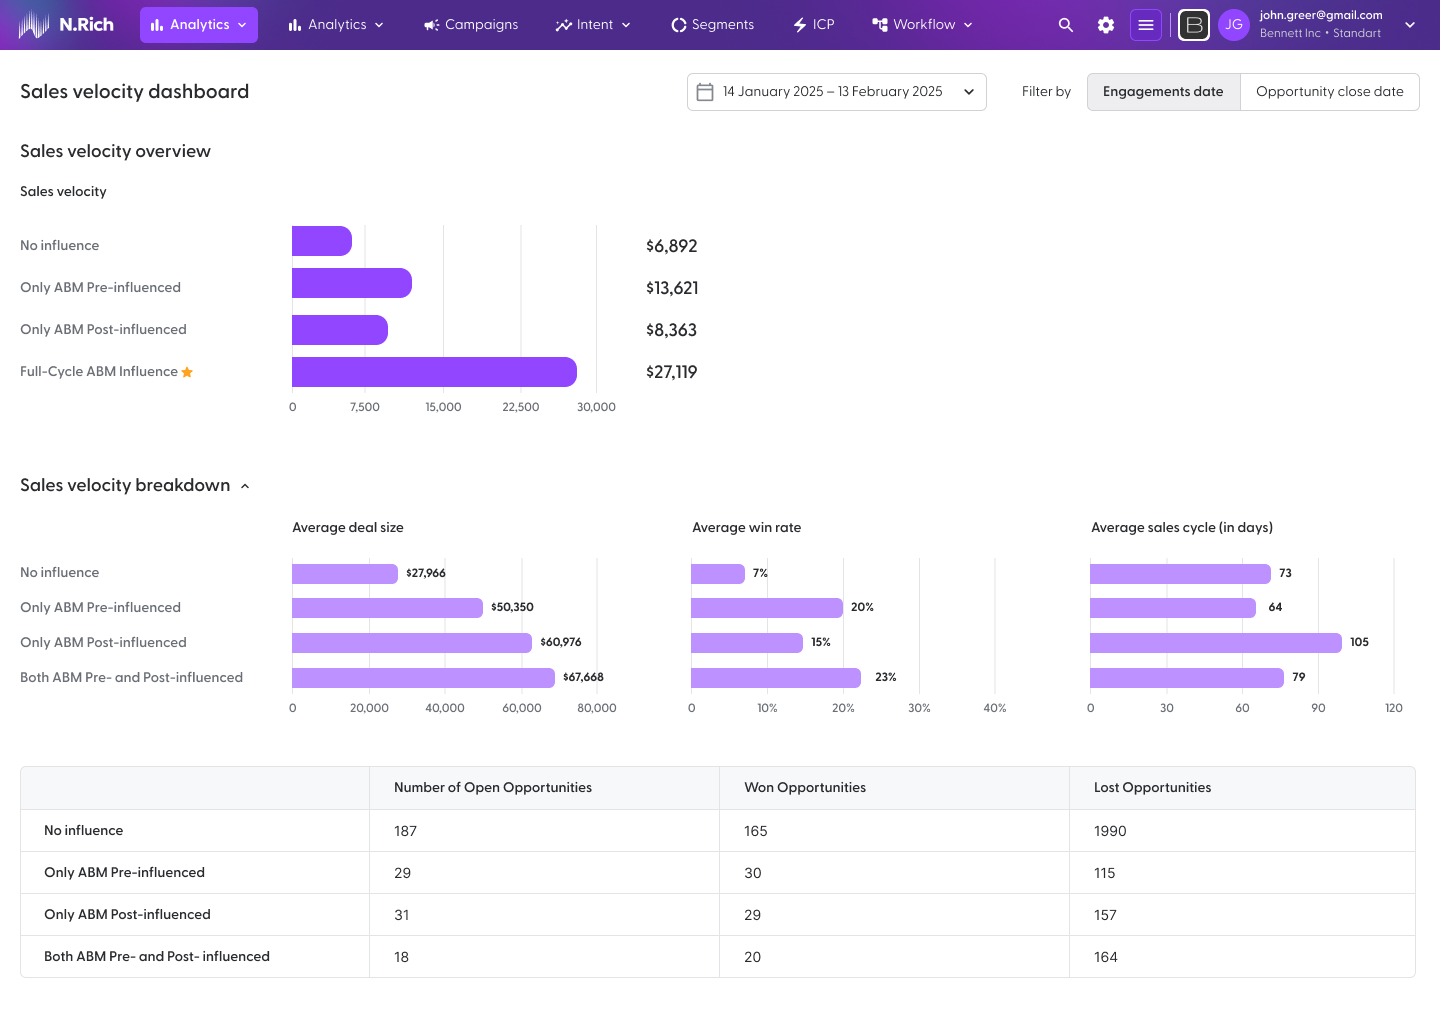
Task: Click the N.Rich logo
Action: click(66, 25)
